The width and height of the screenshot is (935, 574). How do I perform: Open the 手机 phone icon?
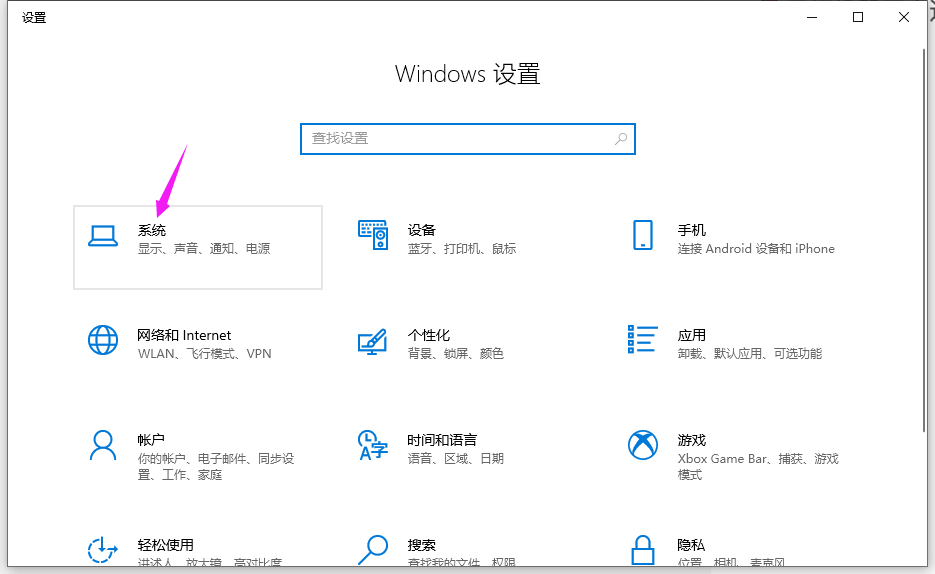pos(643,235)
